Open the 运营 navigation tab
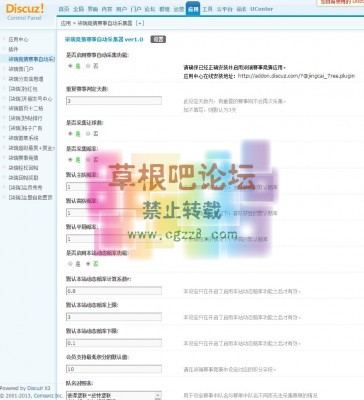This screenshot has width=364, height=400. click(179, 9)
